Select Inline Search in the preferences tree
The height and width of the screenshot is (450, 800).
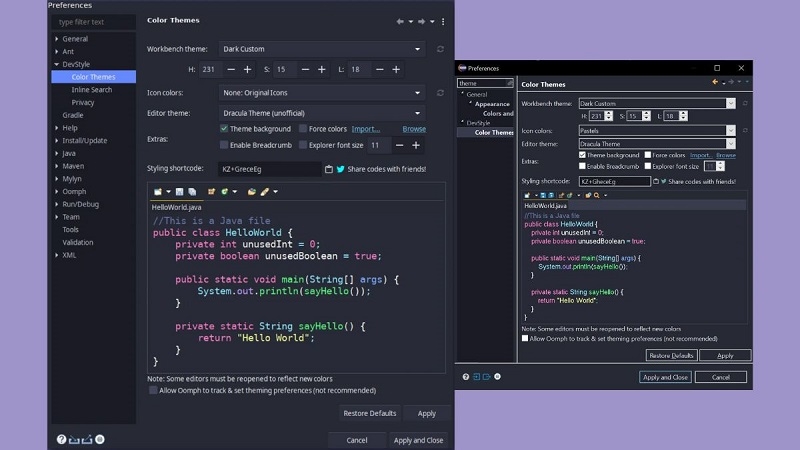click(91, 90)
